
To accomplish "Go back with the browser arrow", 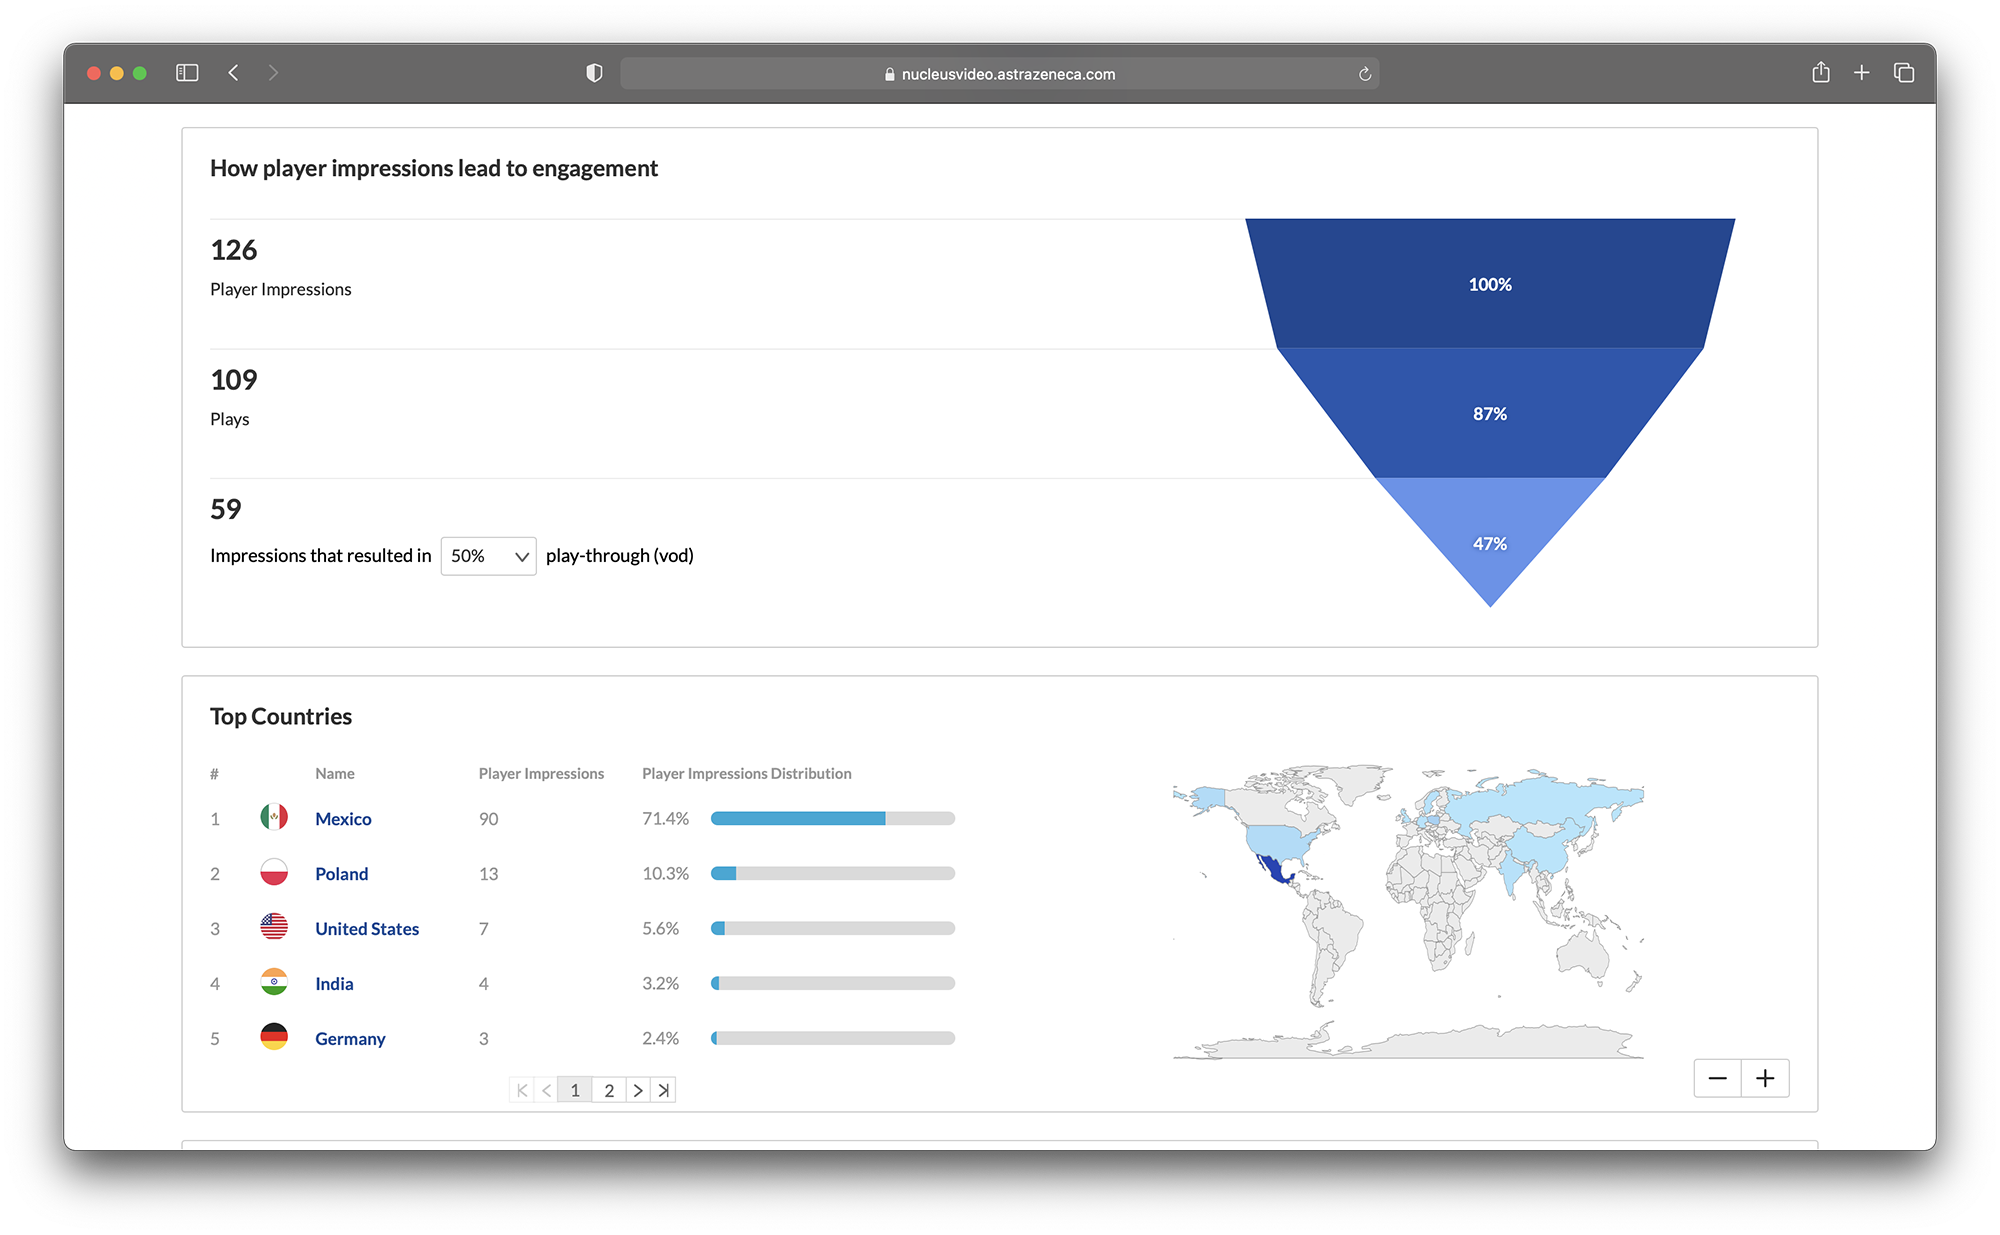I will (x=233, y=73).
